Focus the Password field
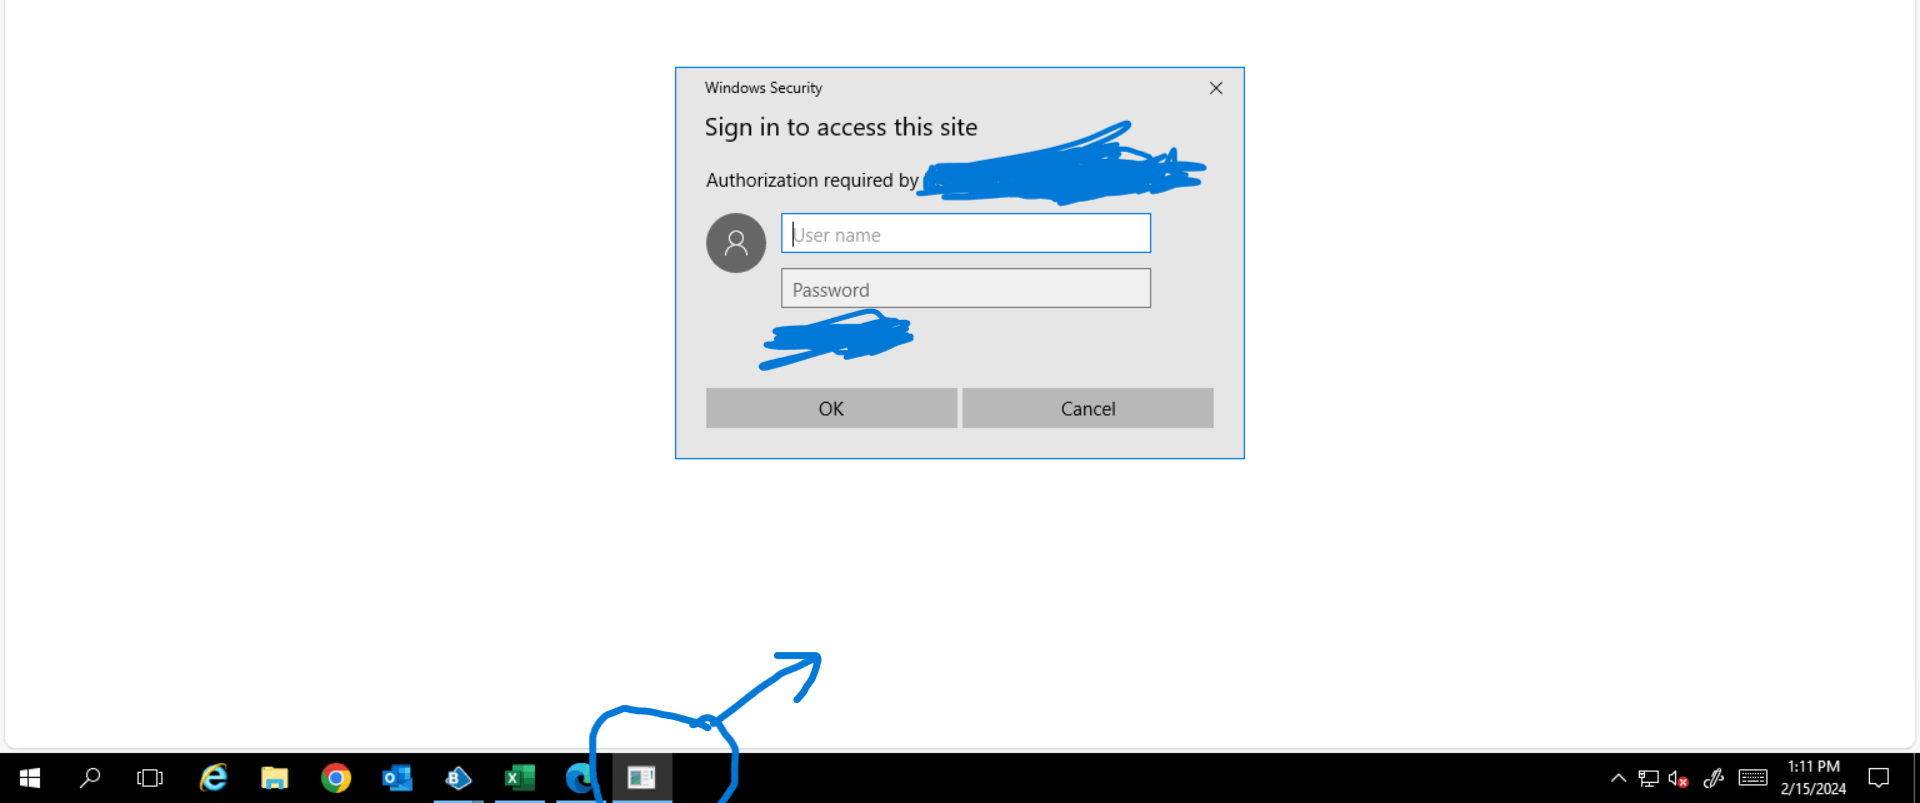Viewport: 1920px width, 803px height. point(965,288)
